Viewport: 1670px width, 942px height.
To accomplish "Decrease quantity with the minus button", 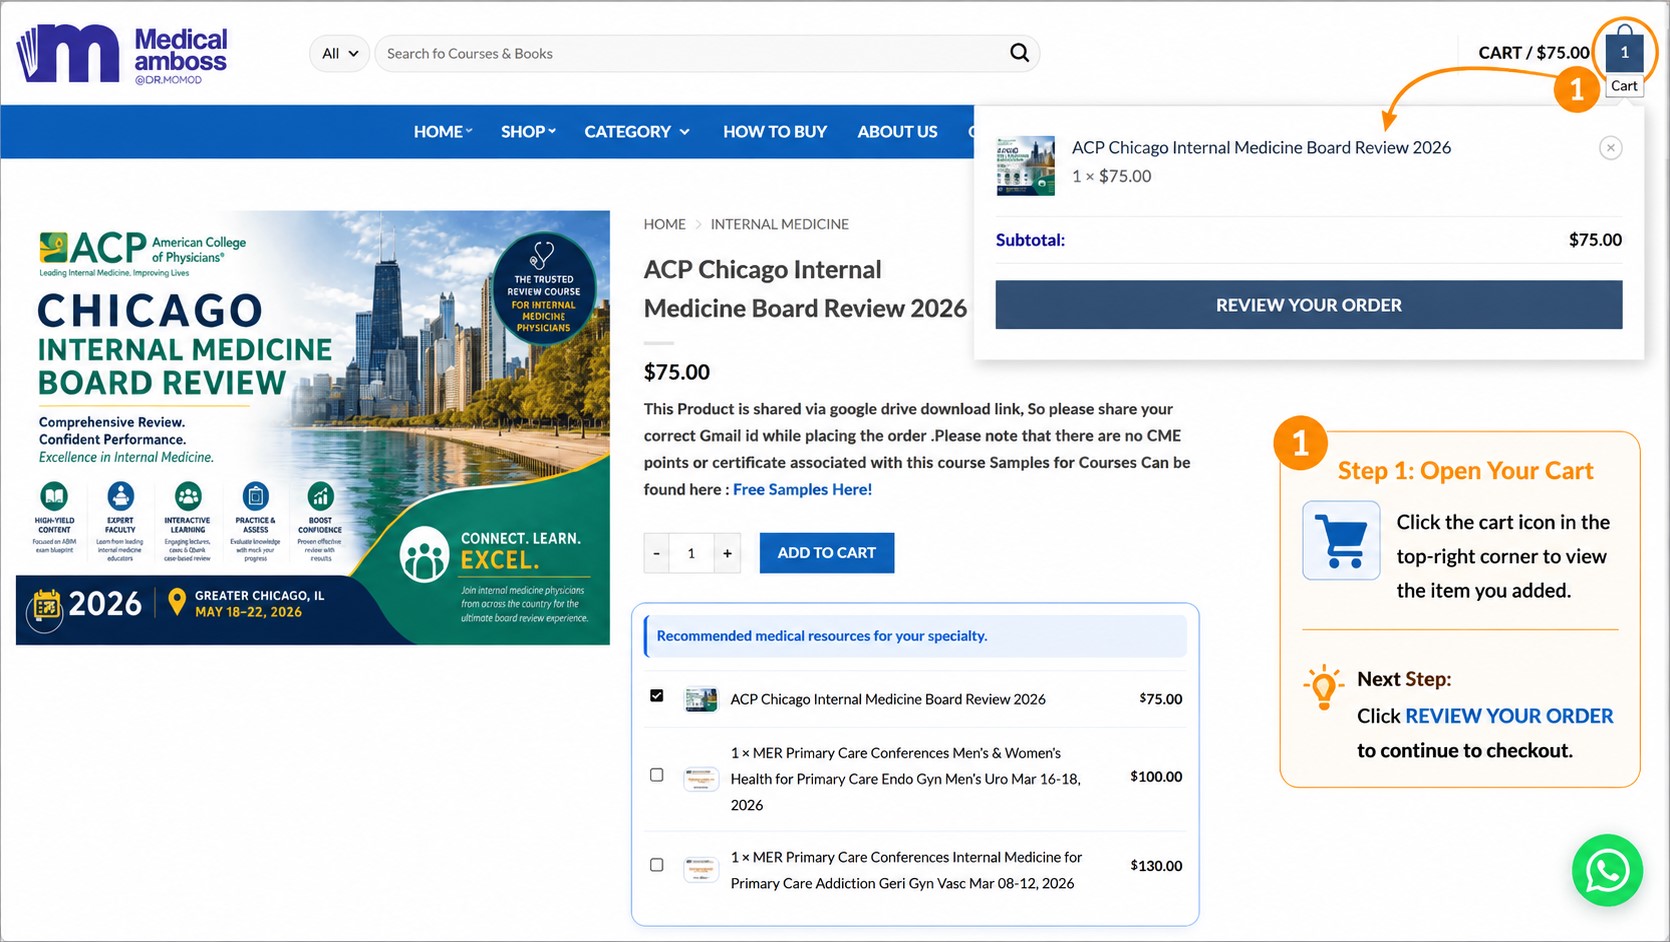I will (x=656, y=553).
